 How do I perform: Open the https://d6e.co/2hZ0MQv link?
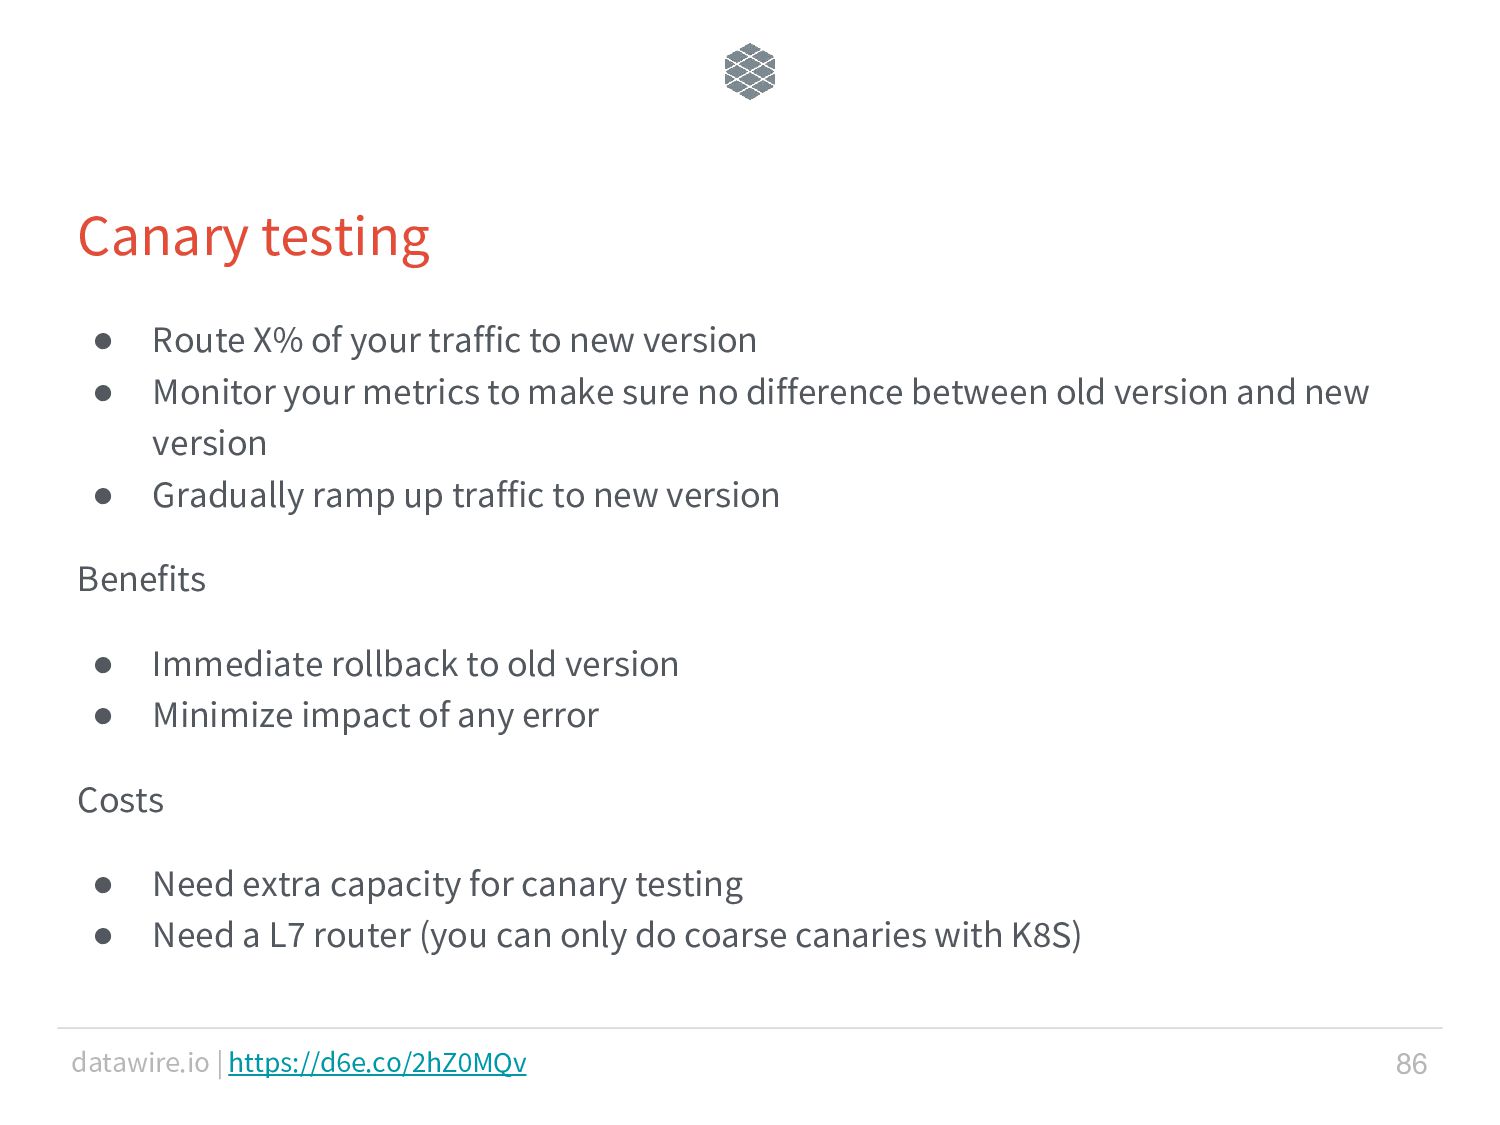[x=377, y=1062]
